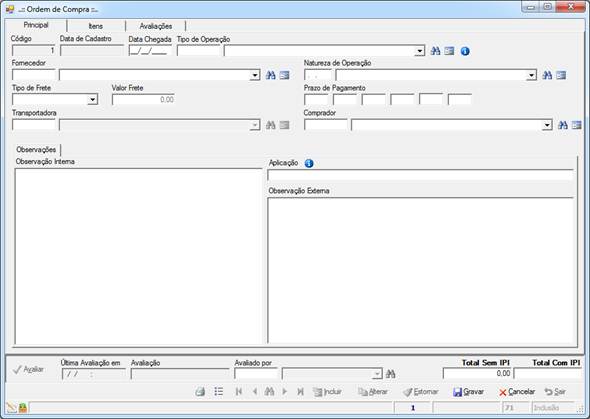Click Natureza de Operação code field

[x=318, y=75]
